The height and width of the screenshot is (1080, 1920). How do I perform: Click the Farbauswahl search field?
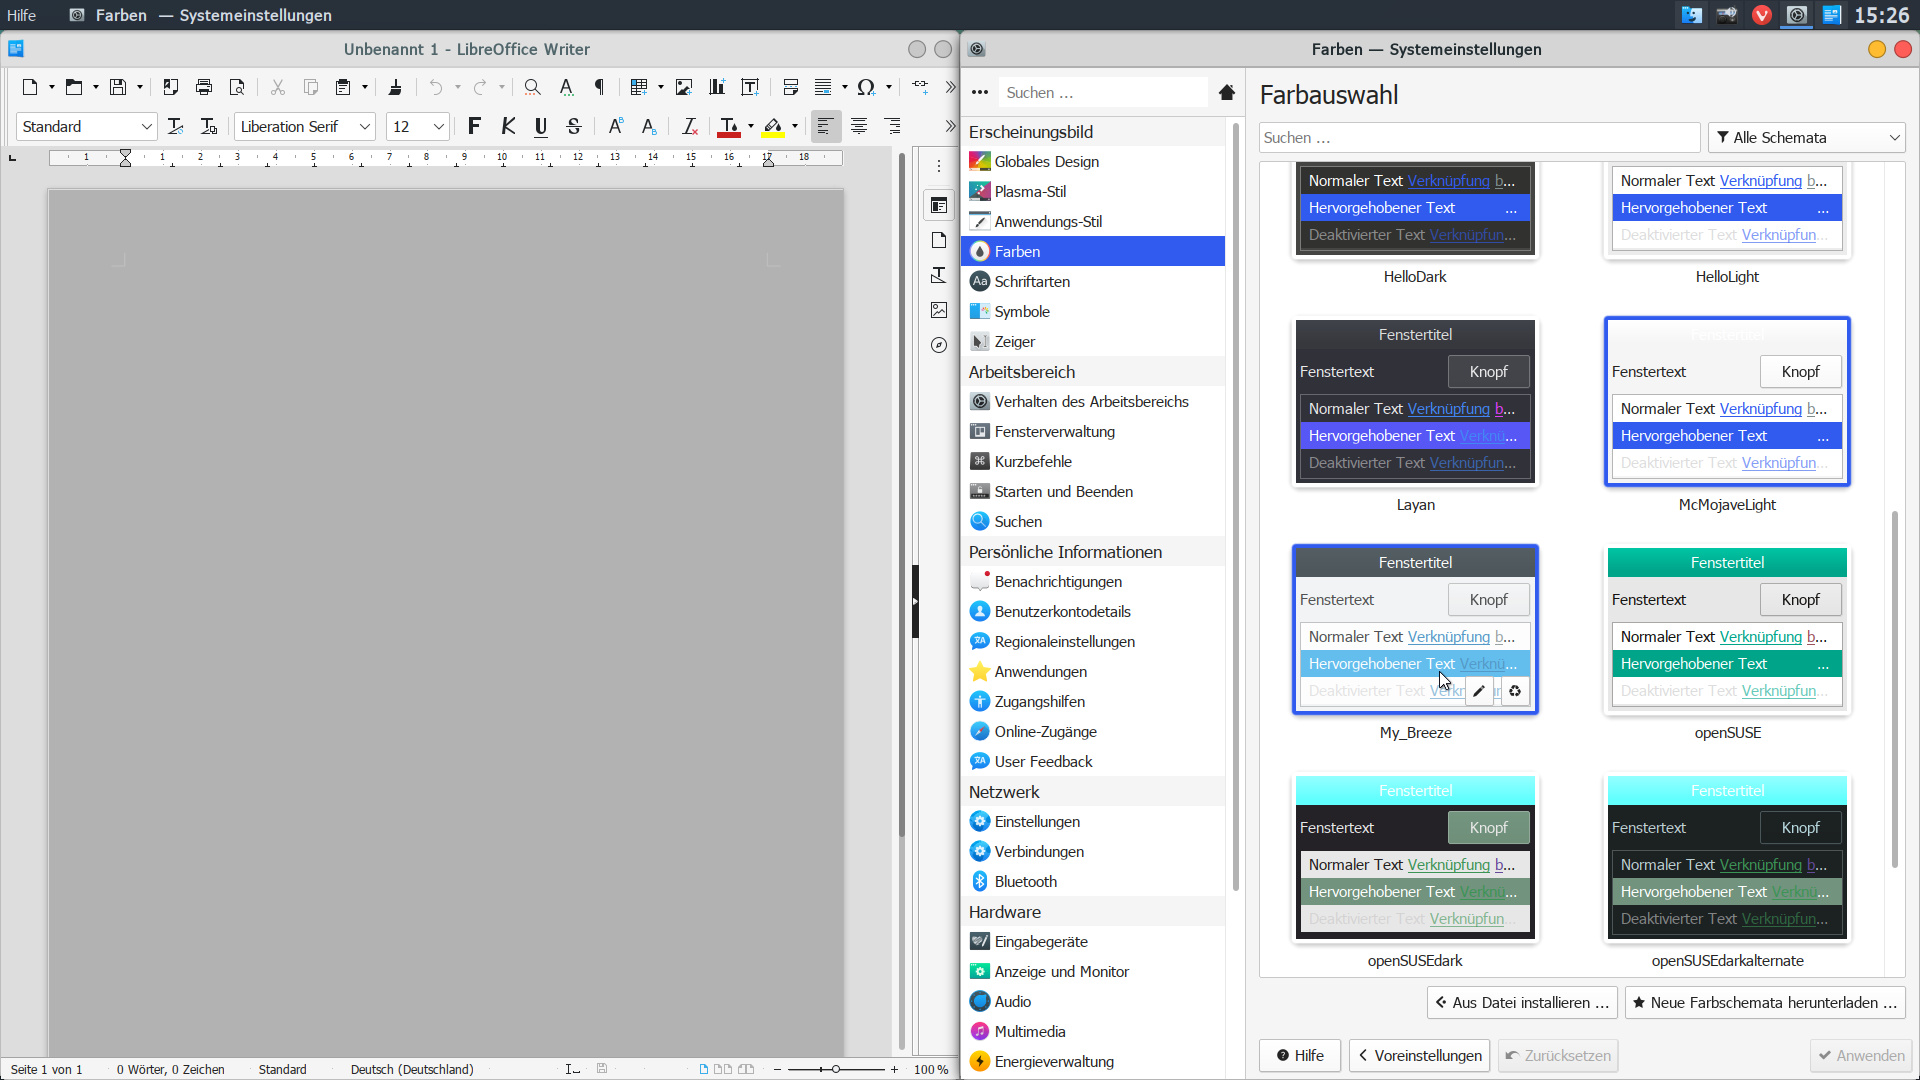(1479, 137)
